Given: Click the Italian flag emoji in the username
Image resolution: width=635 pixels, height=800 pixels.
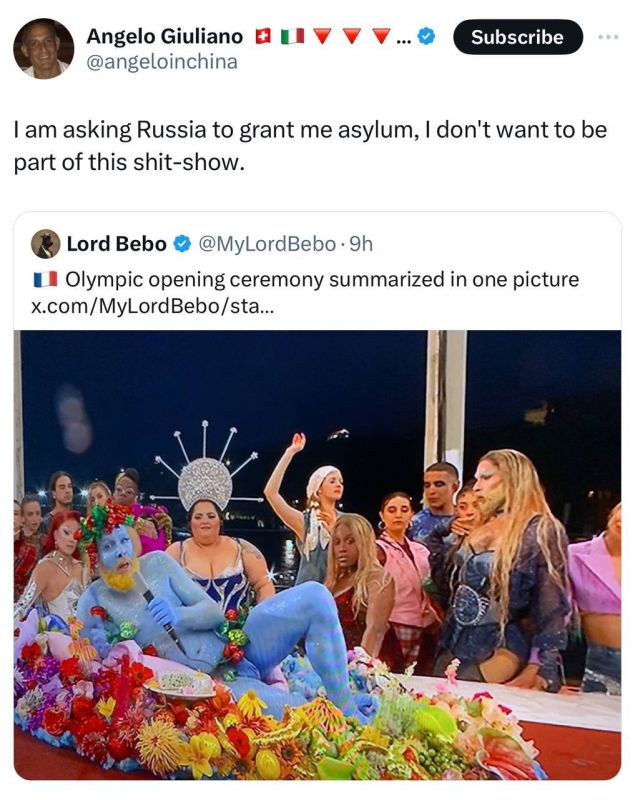Looking at the screenshot, I should pyautogui.click(x=290, y=37).
